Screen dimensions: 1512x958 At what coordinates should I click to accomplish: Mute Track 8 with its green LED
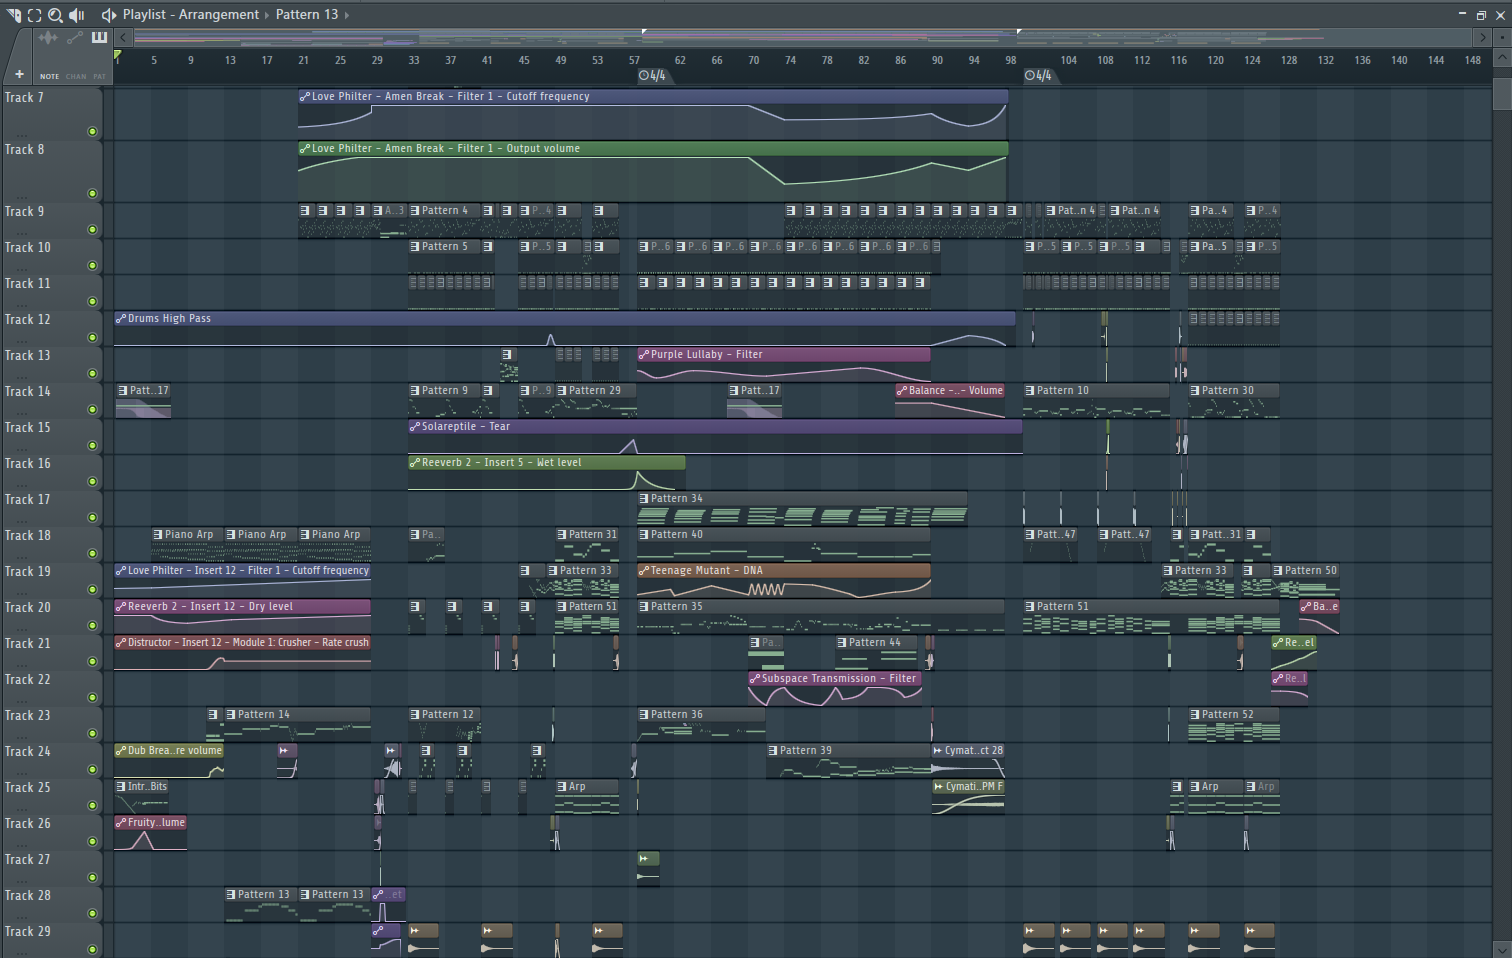[93, 194]
